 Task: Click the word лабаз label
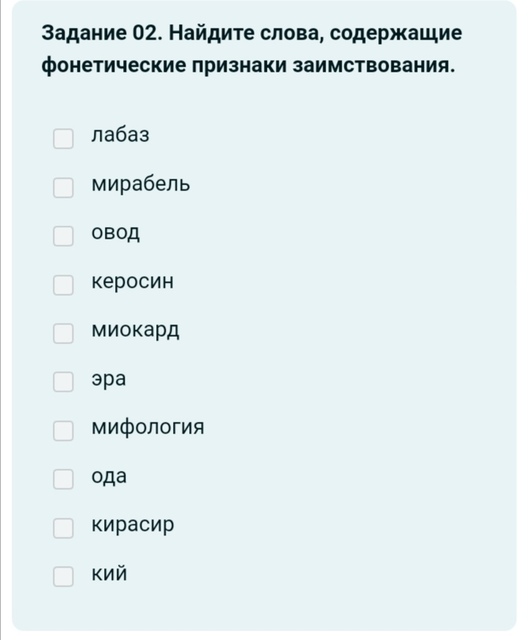[120, 135]
